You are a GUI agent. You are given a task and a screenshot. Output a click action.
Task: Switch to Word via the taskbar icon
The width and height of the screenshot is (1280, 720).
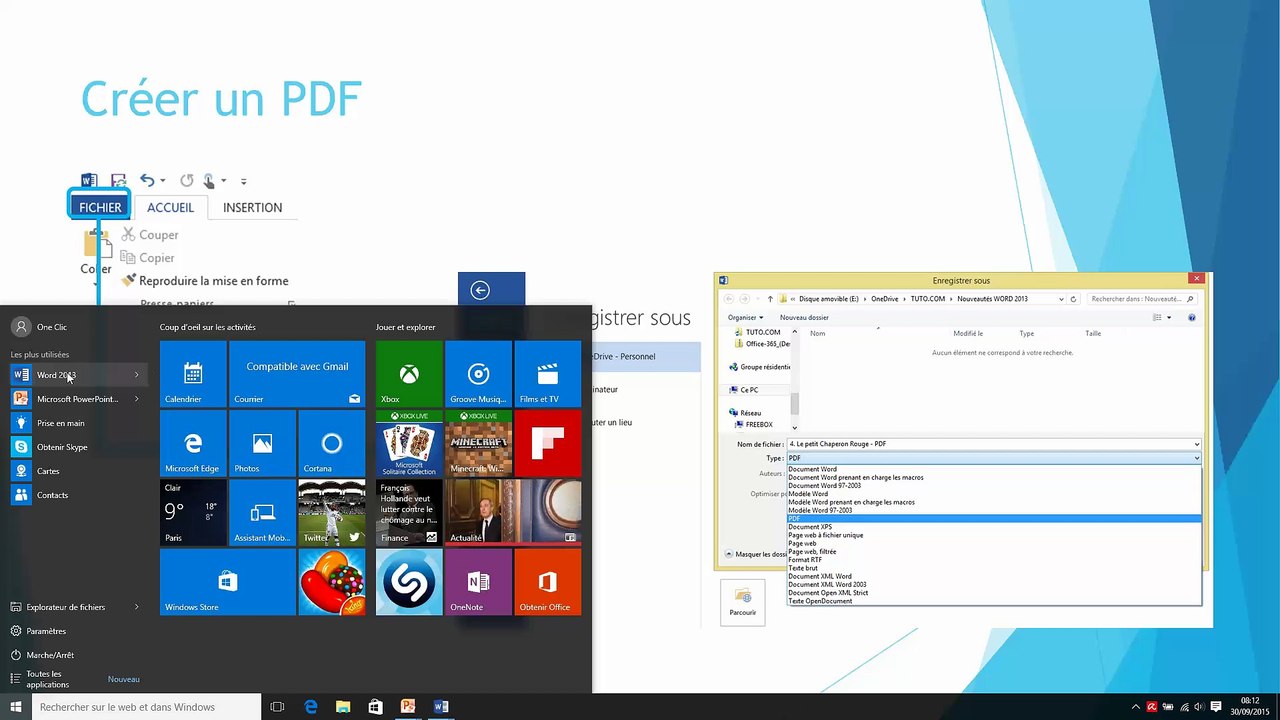441,707
